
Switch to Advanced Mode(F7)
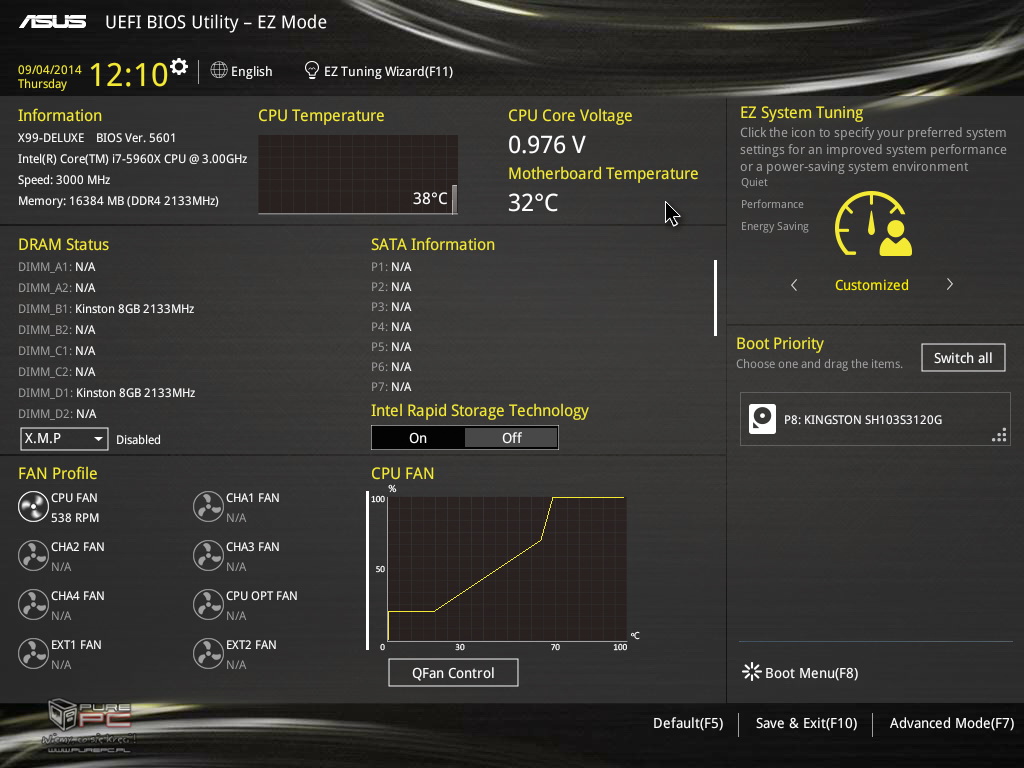[952, 723]
